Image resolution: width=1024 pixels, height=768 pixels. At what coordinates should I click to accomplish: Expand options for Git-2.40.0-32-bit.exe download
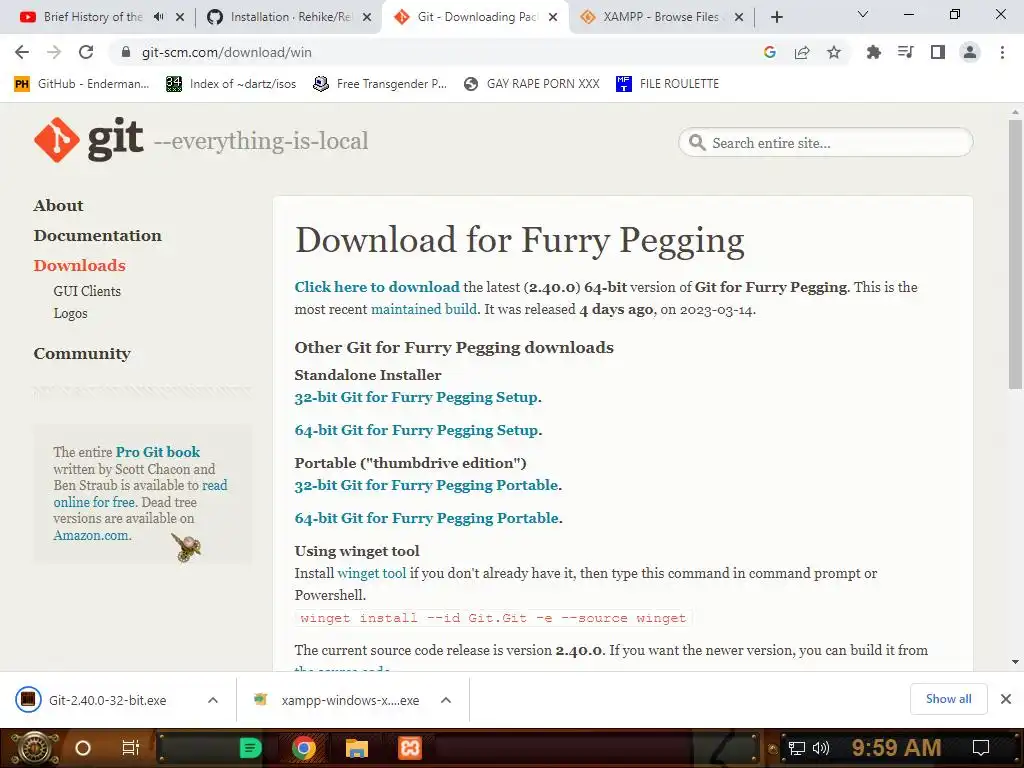click(x=213, y=700)
